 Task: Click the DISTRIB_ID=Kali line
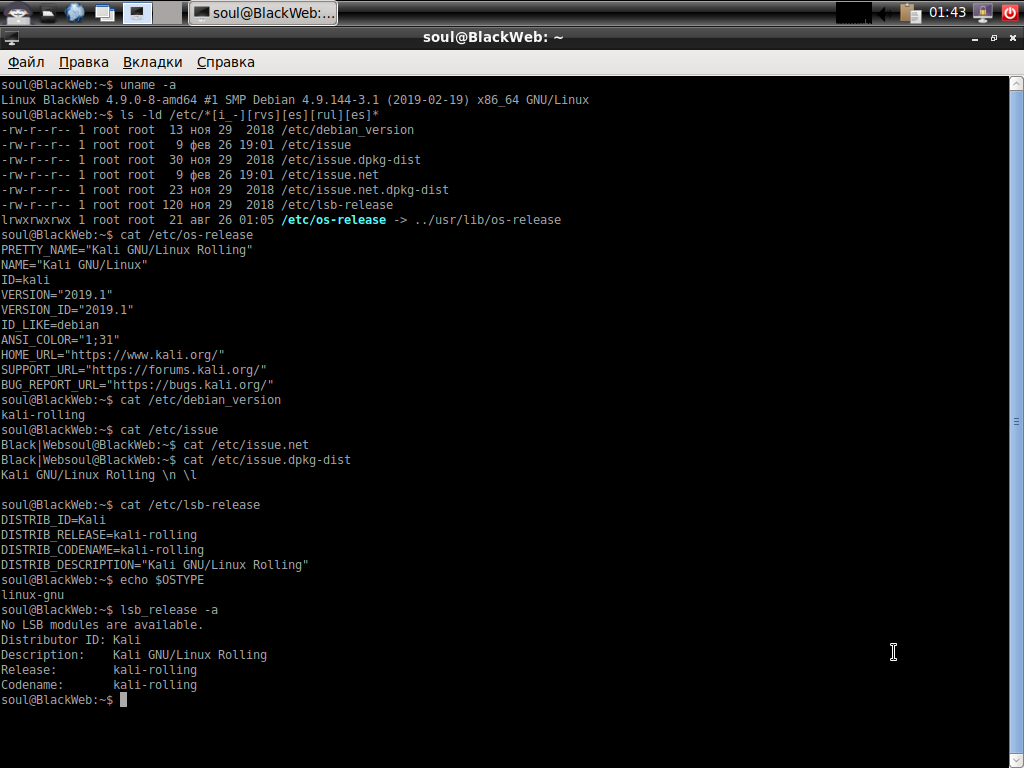(x=53, y=520)
